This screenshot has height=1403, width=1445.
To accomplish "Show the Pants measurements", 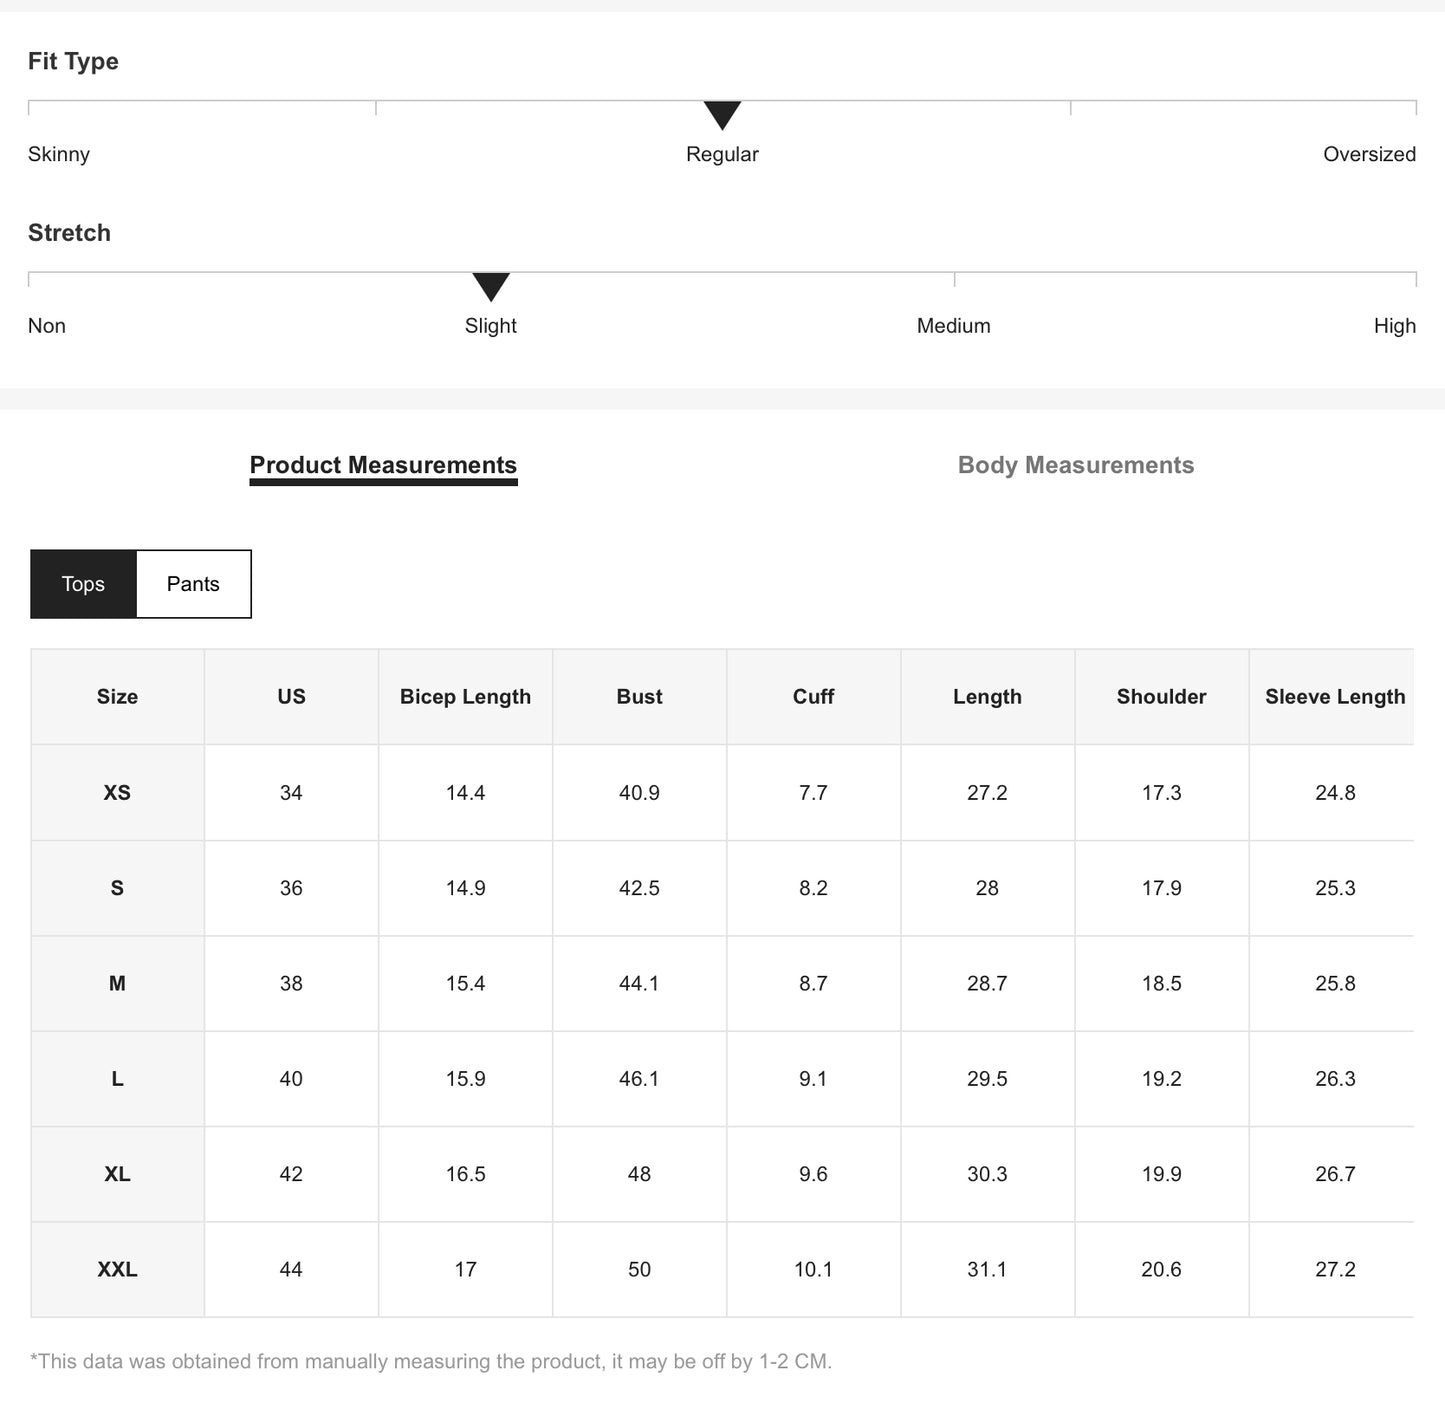I will (x=193, y=584).
